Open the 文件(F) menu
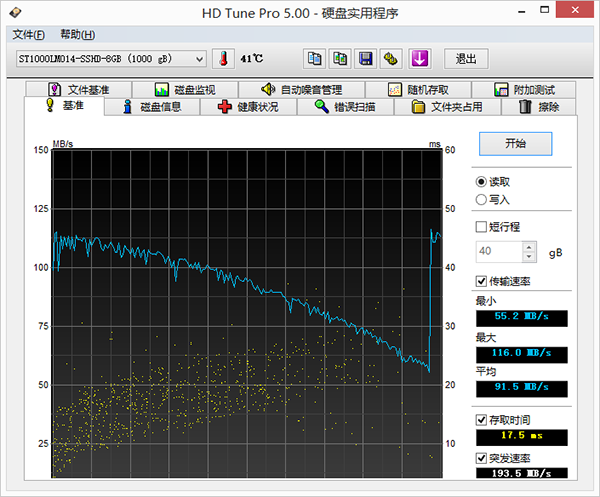This screenshot has width=600, height=497. click(29, 35)
